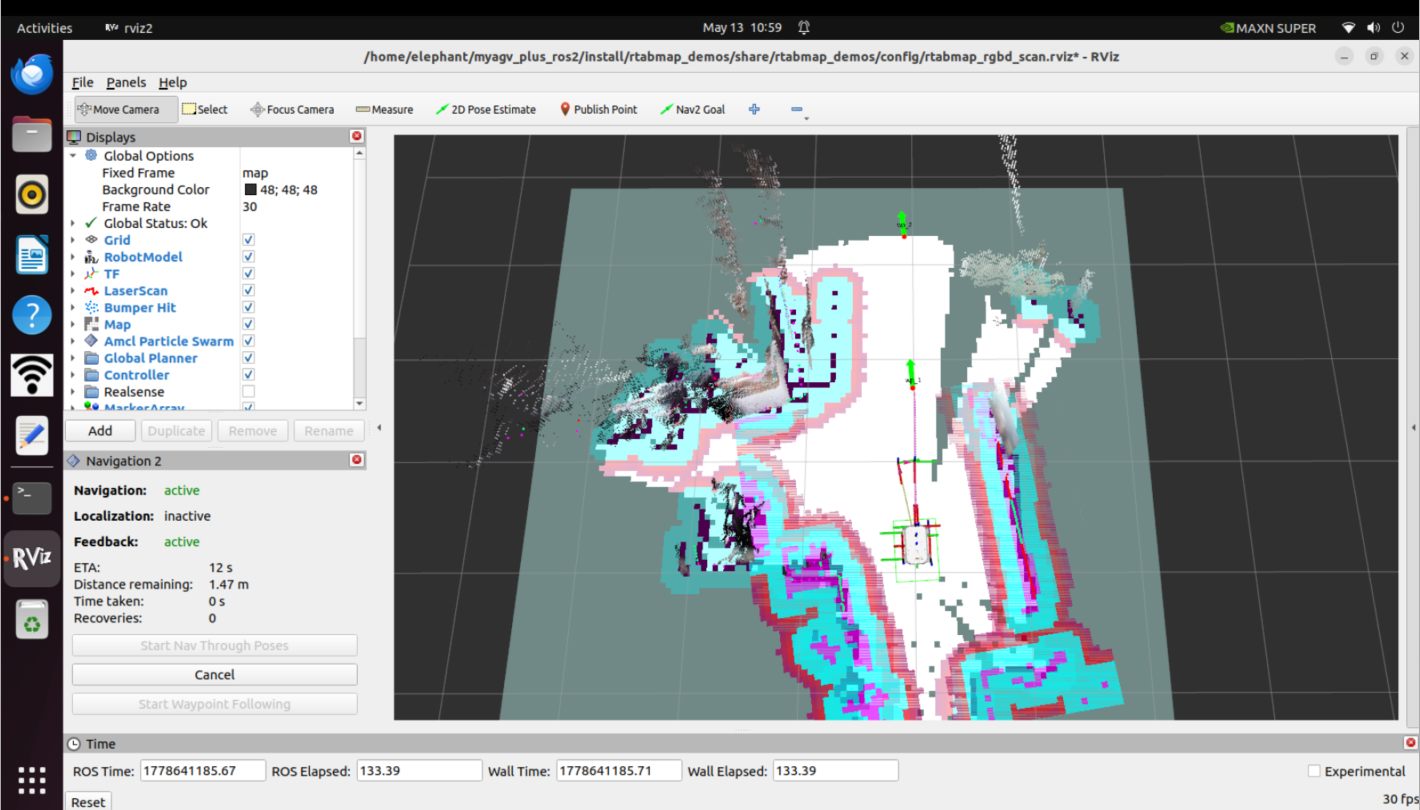Click the Global Planner folder icon

click(x=92, y=358)
